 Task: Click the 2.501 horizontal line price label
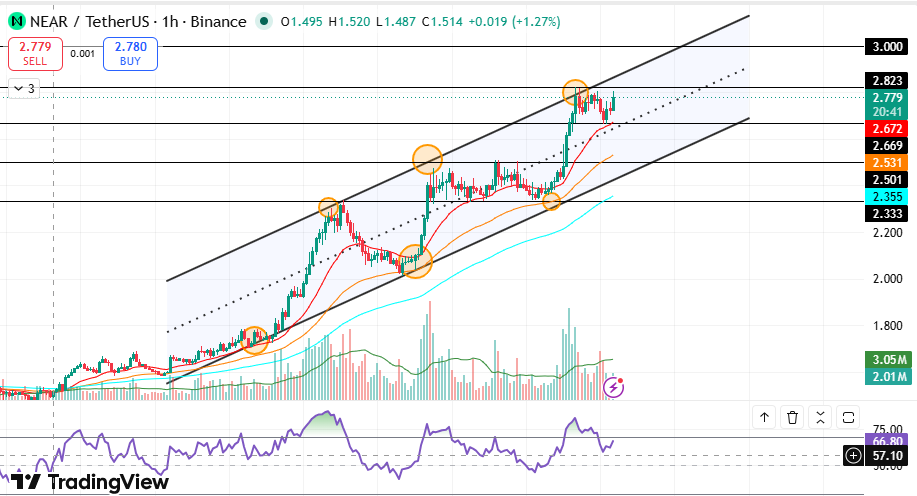(x=887, y=180)
